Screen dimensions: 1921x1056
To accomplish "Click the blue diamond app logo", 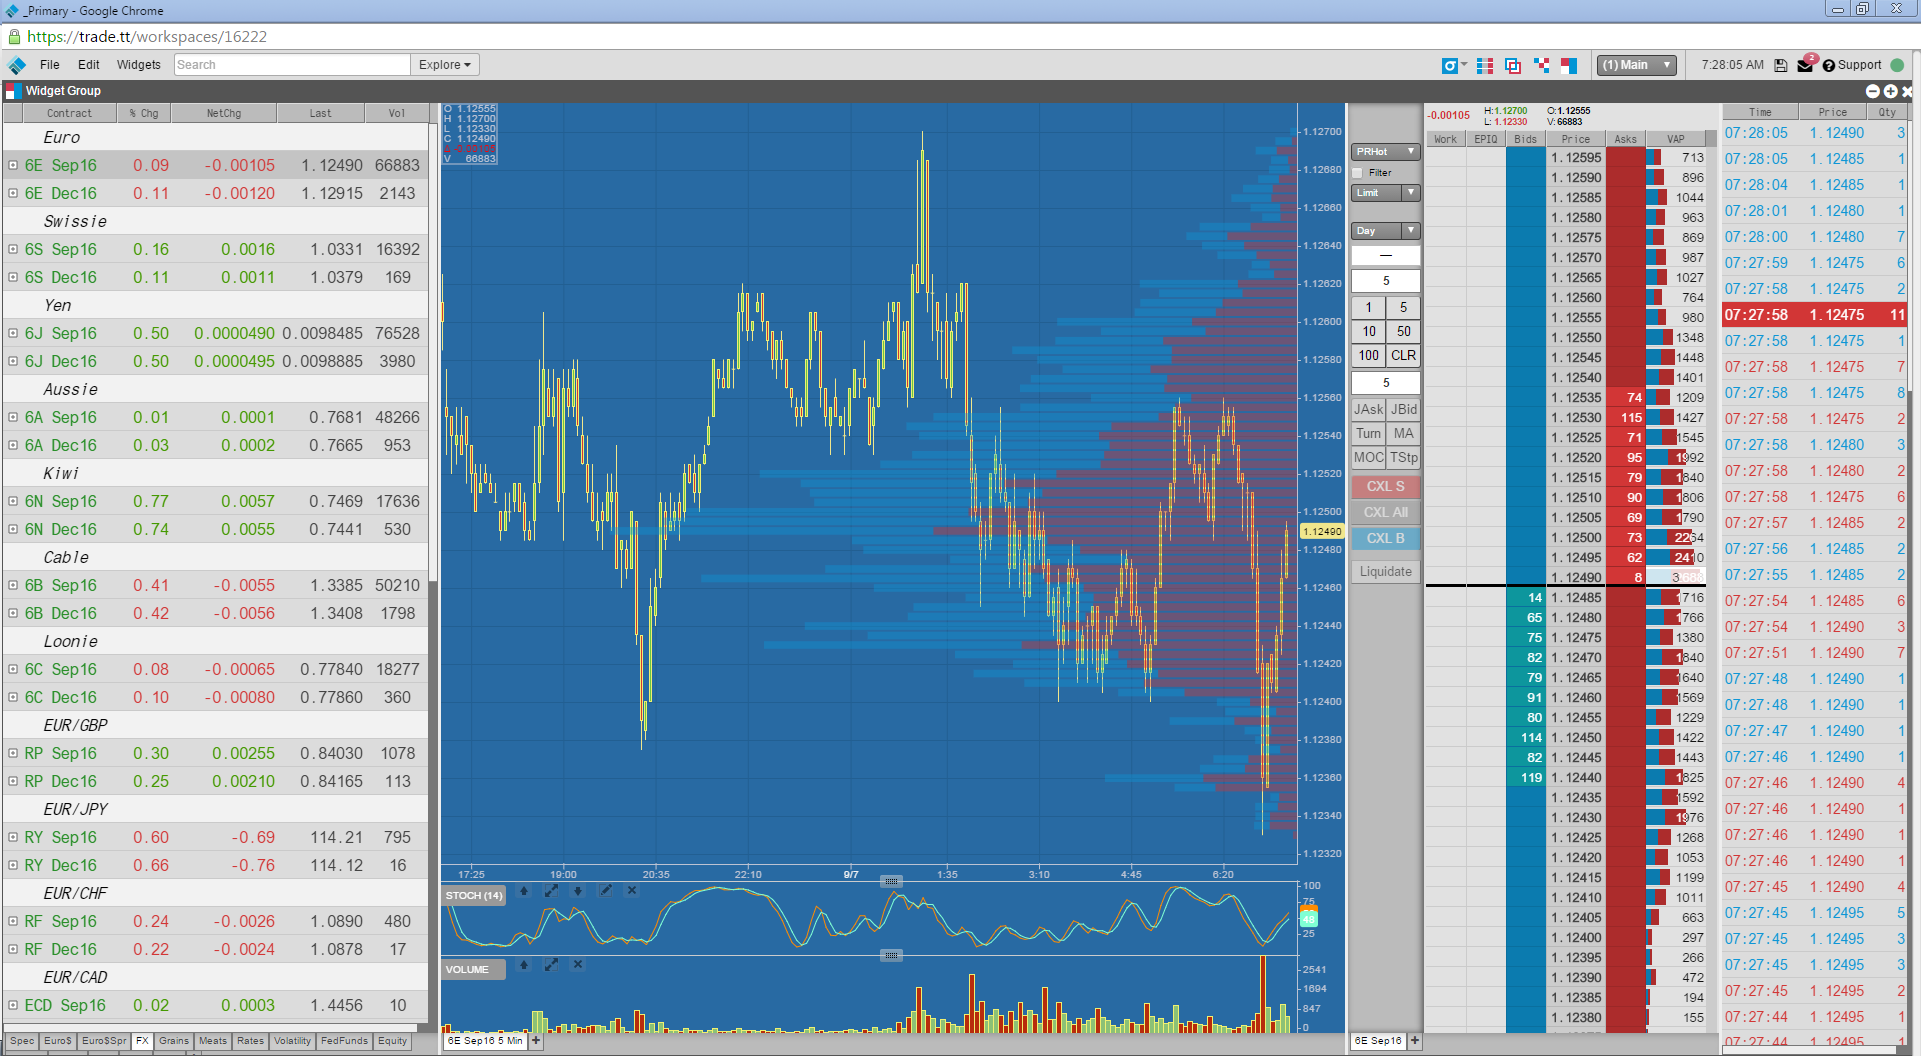I will [17, 65].
